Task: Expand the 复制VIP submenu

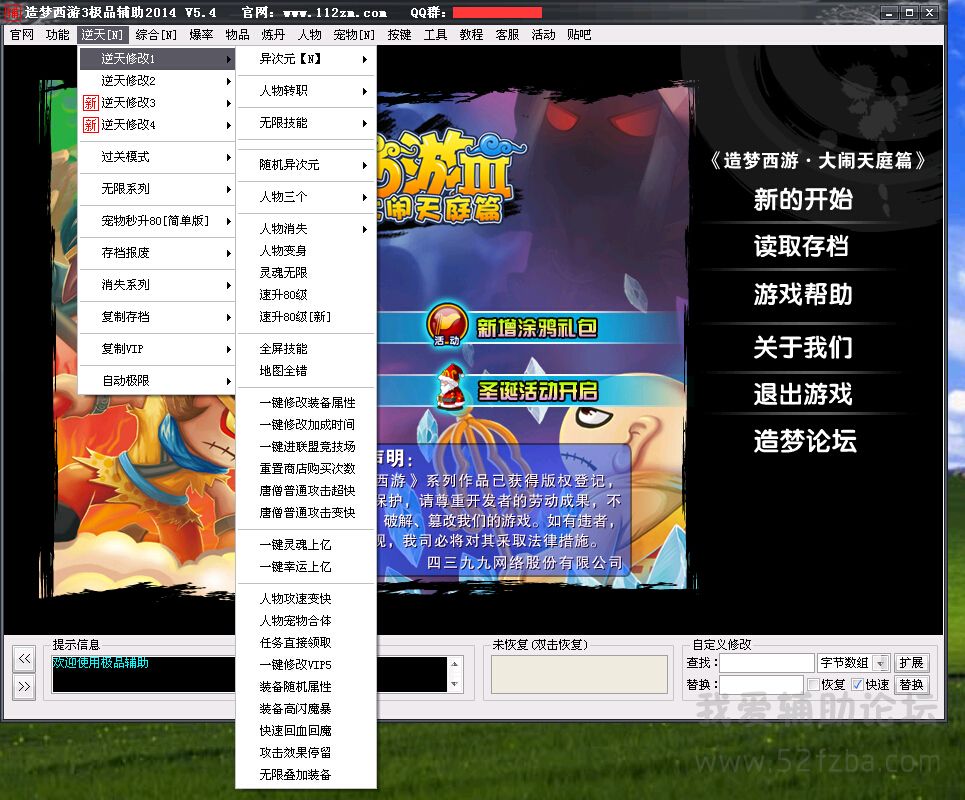Action: 157,349
